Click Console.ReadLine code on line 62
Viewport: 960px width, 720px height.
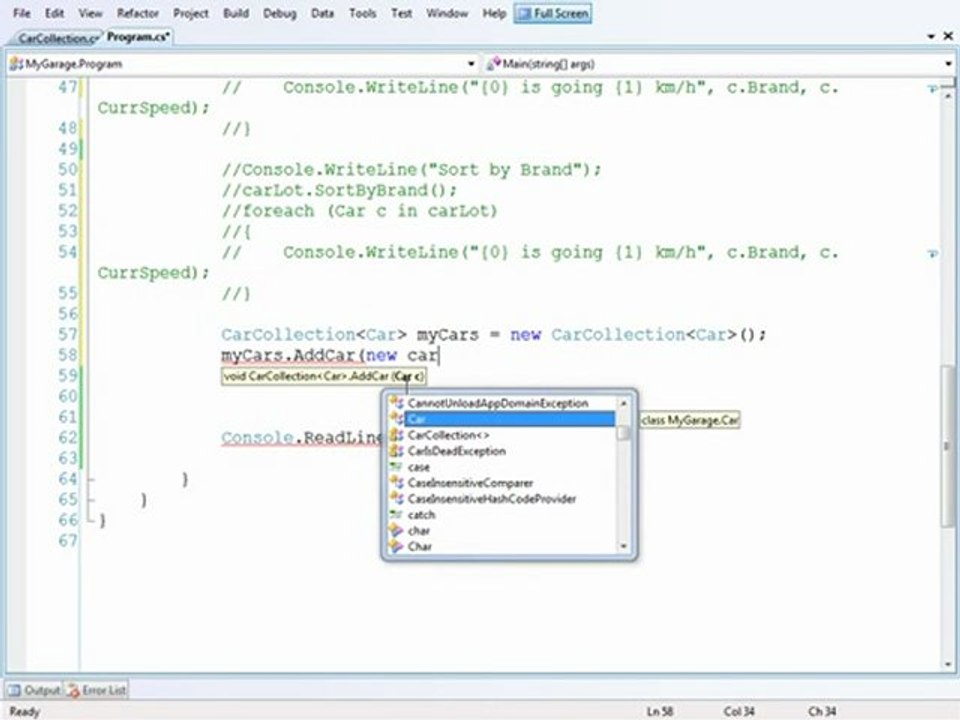[301, 438]
